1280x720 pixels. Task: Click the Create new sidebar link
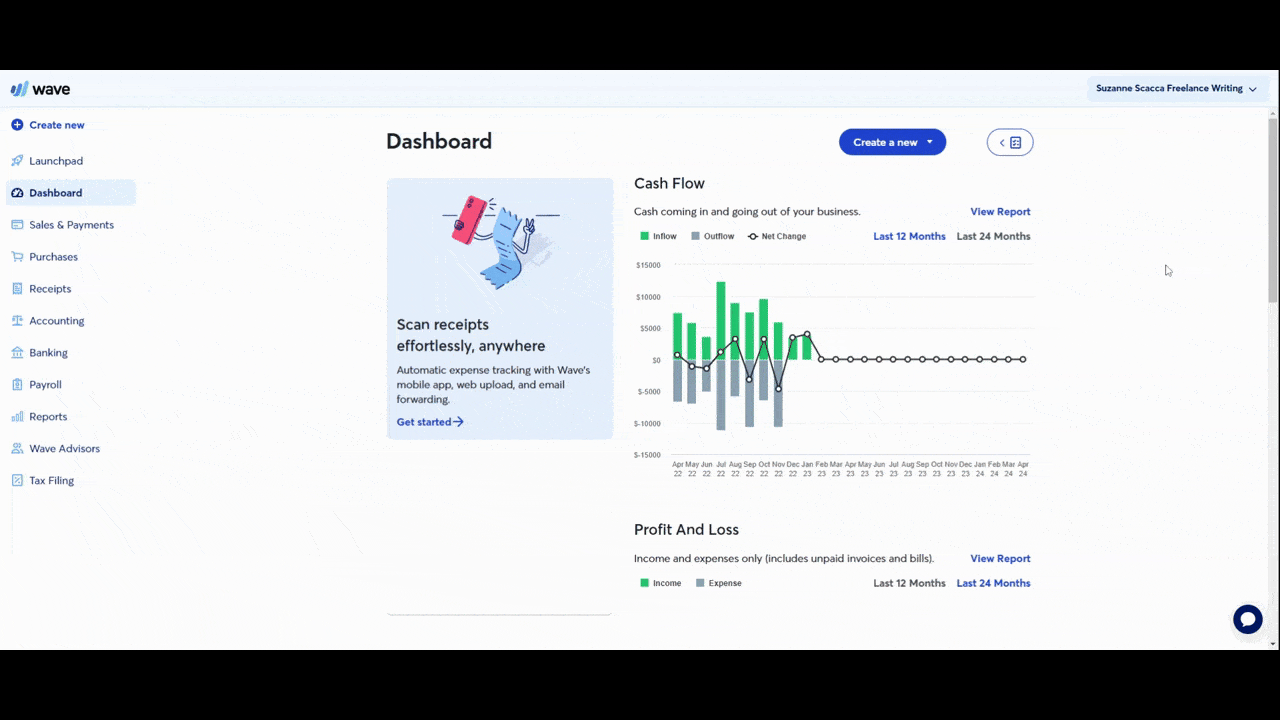57,125
